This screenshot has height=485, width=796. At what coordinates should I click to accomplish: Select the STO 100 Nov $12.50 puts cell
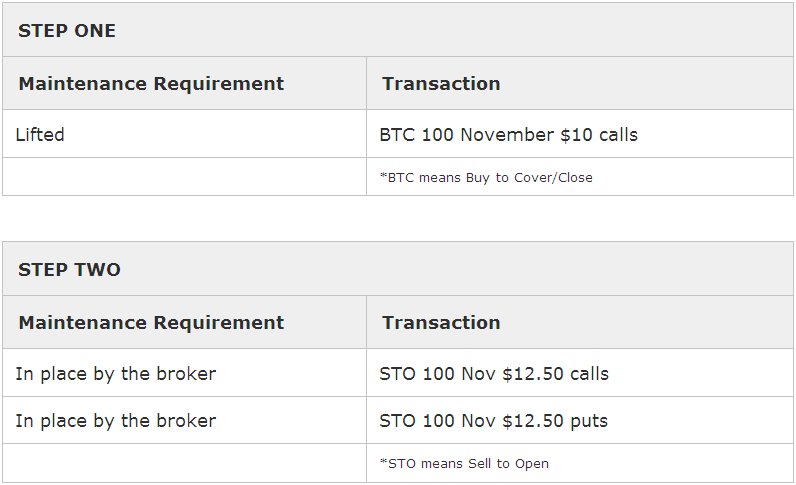coord(493,421)
